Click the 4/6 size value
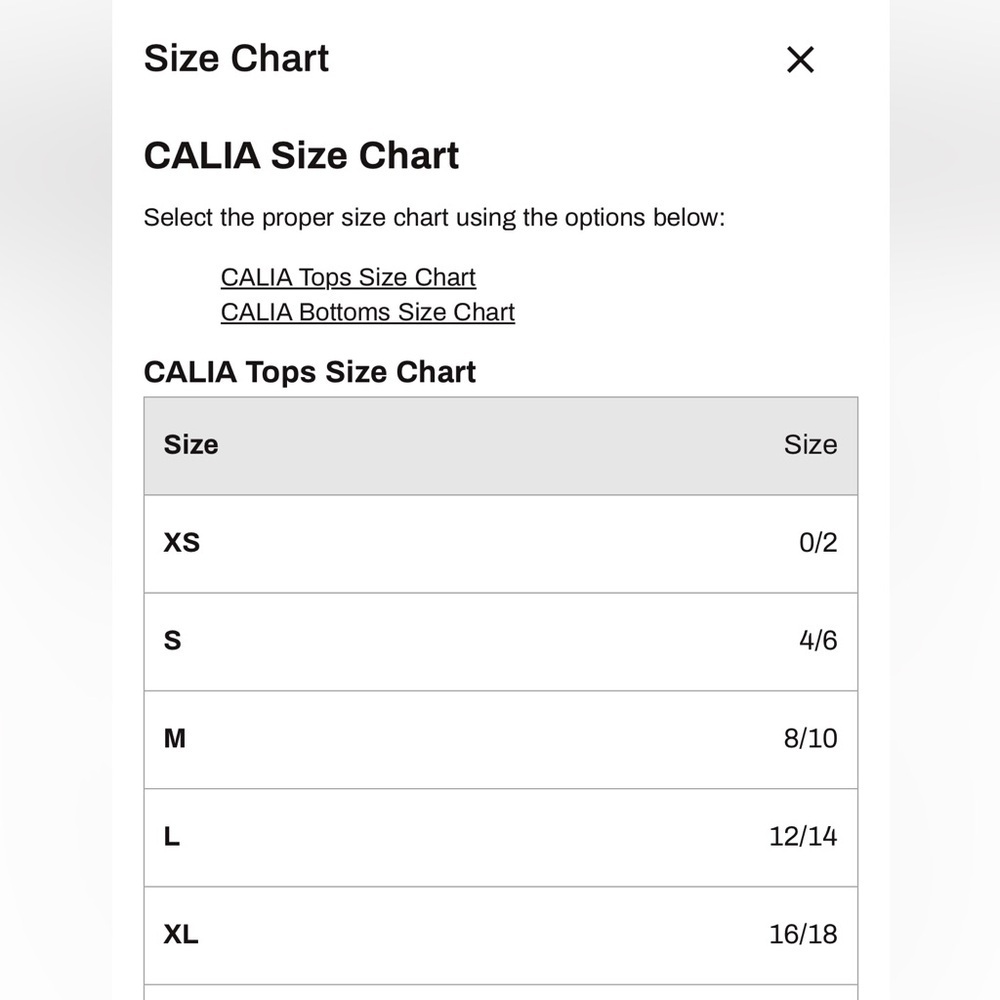The image size is (1000, 1000). [818, 640]
